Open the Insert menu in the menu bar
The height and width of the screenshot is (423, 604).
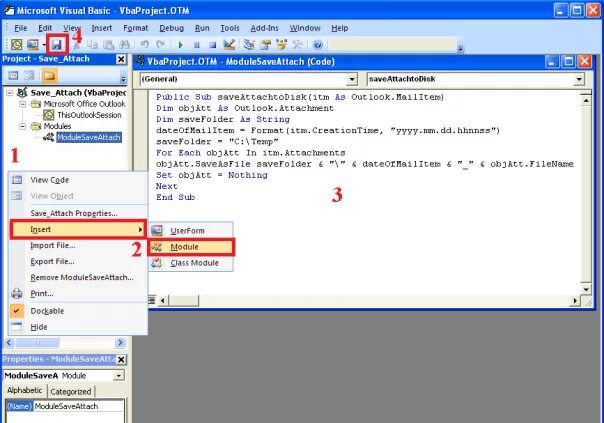pos(102,28)
